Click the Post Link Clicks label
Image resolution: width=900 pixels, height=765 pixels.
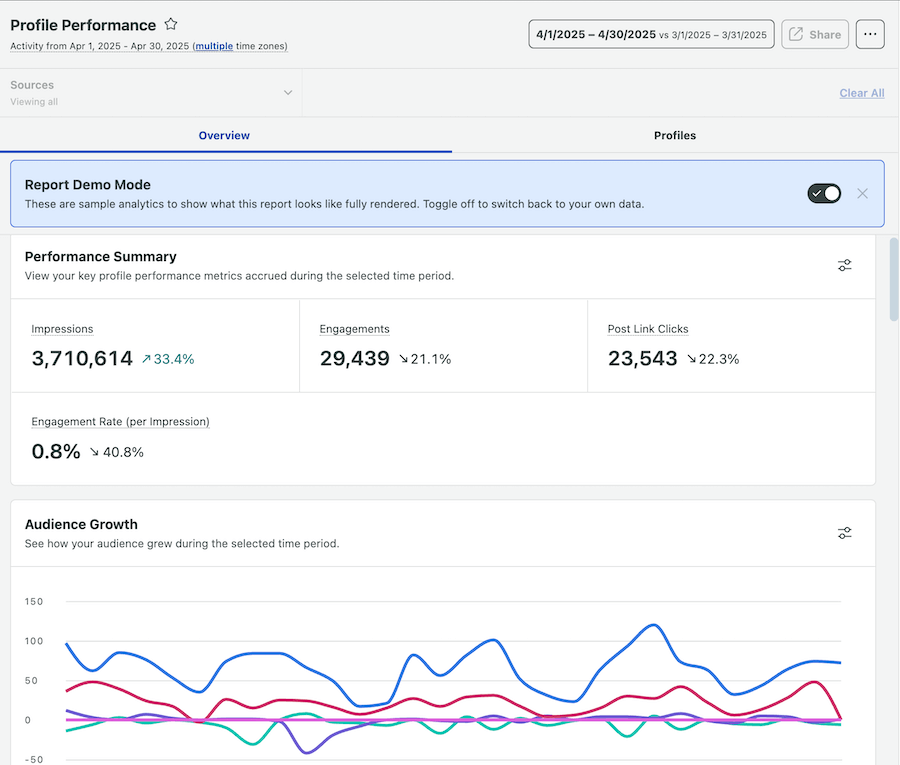pyautogui.click(x=648, y=329)
